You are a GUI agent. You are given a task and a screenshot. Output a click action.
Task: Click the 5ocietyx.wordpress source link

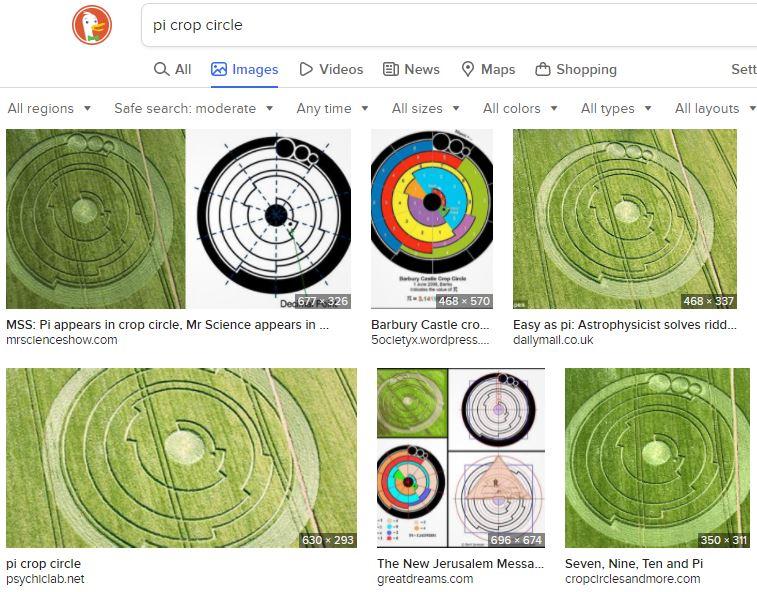430,340
